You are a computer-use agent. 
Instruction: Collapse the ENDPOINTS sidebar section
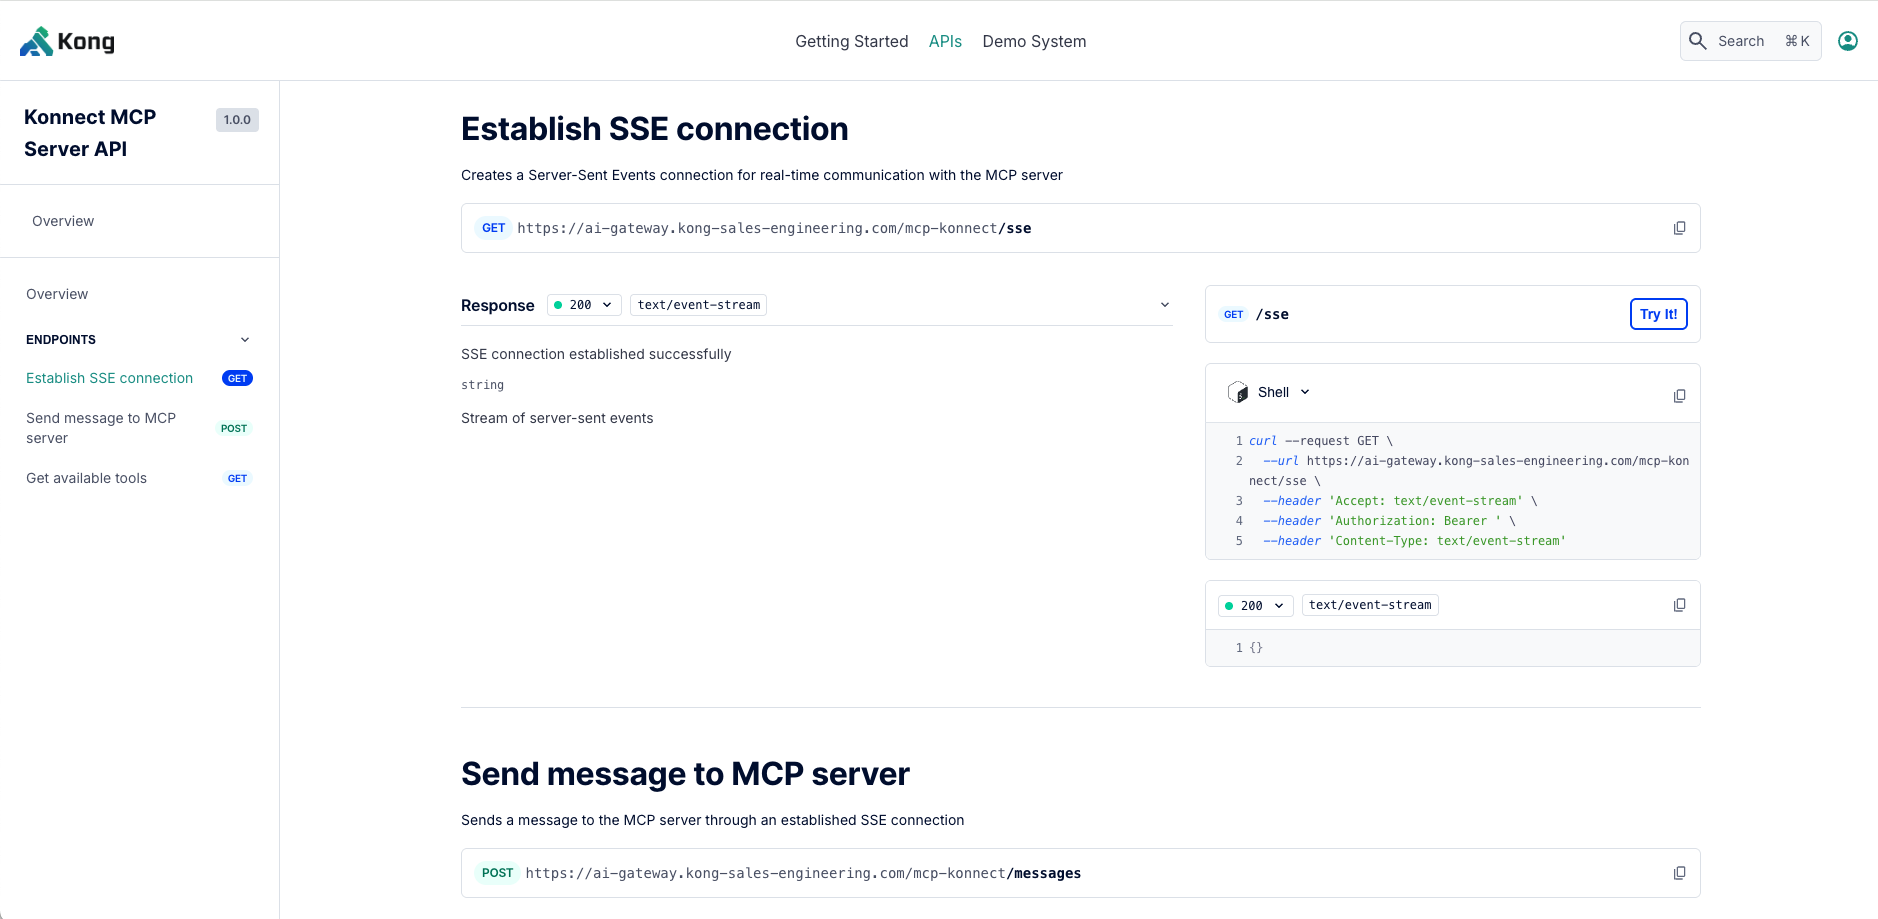pos(245,340)
